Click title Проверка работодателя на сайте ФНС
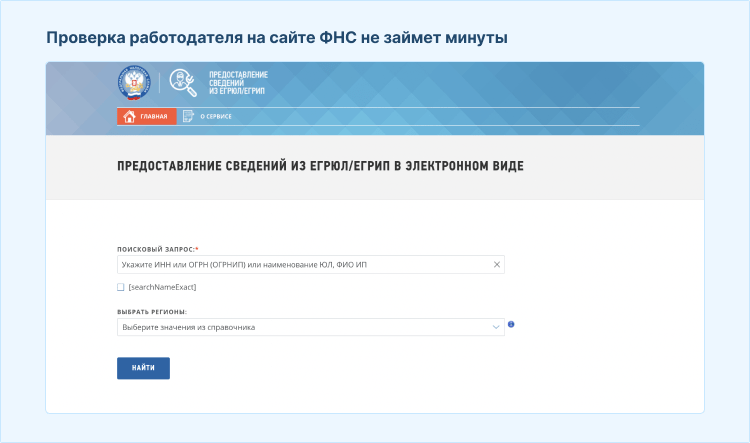 pyautogui.click(x=277, y=37)
